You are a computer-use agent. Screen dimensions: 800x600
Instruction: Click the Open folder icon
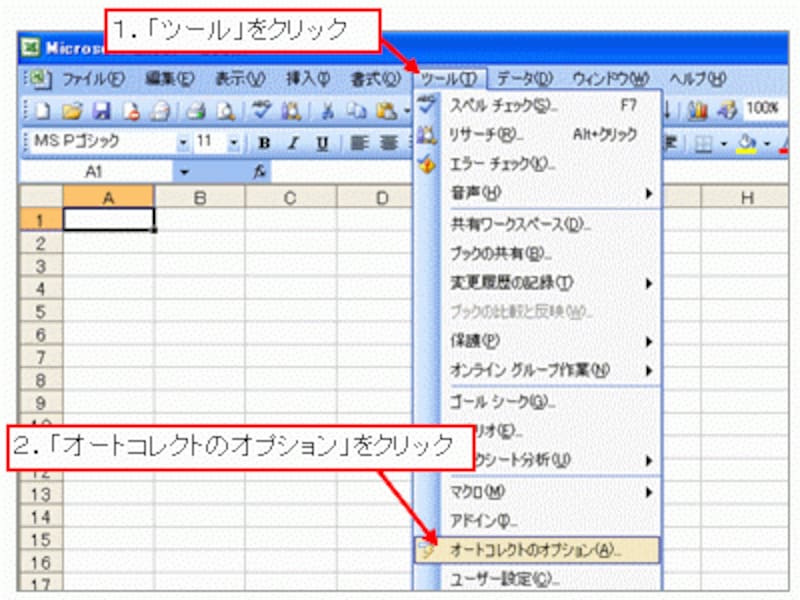72,110
